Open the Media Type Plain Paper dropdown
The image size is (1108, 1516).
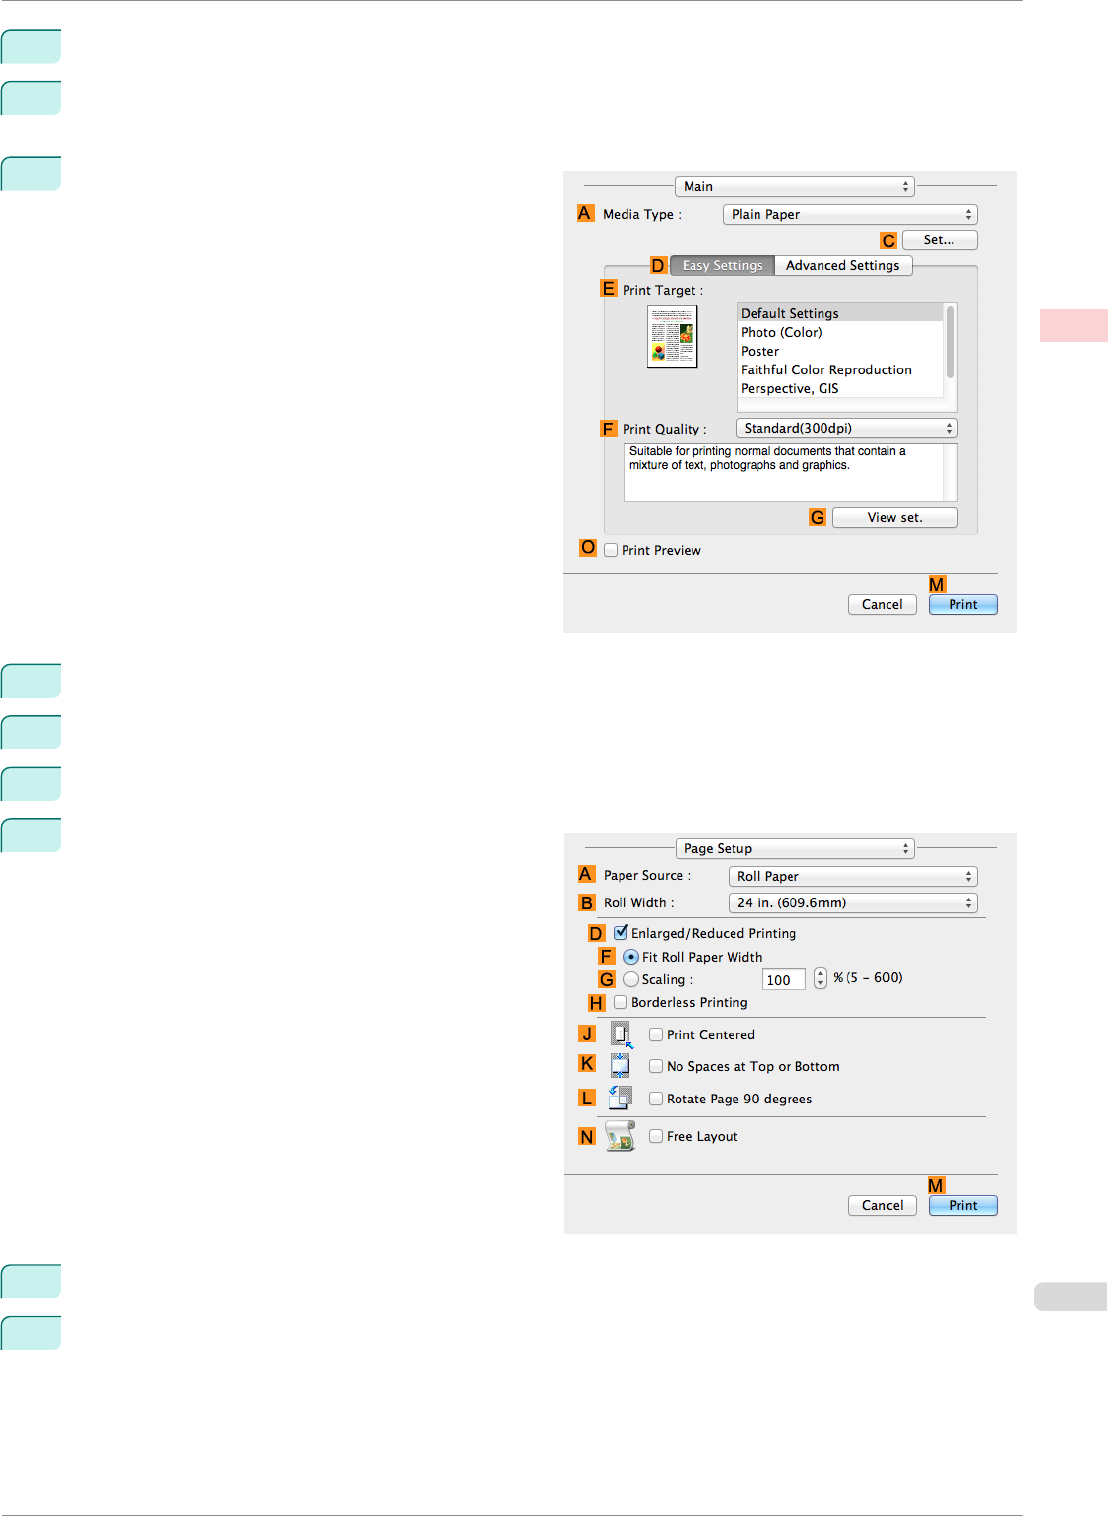[x=850, y=214]
